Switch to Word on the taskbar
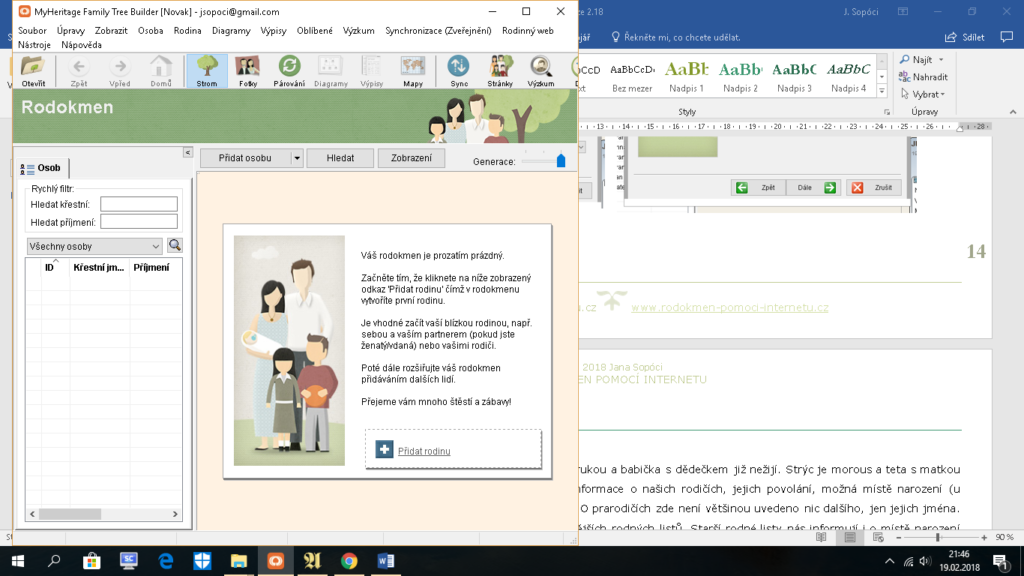 [386, 561]
